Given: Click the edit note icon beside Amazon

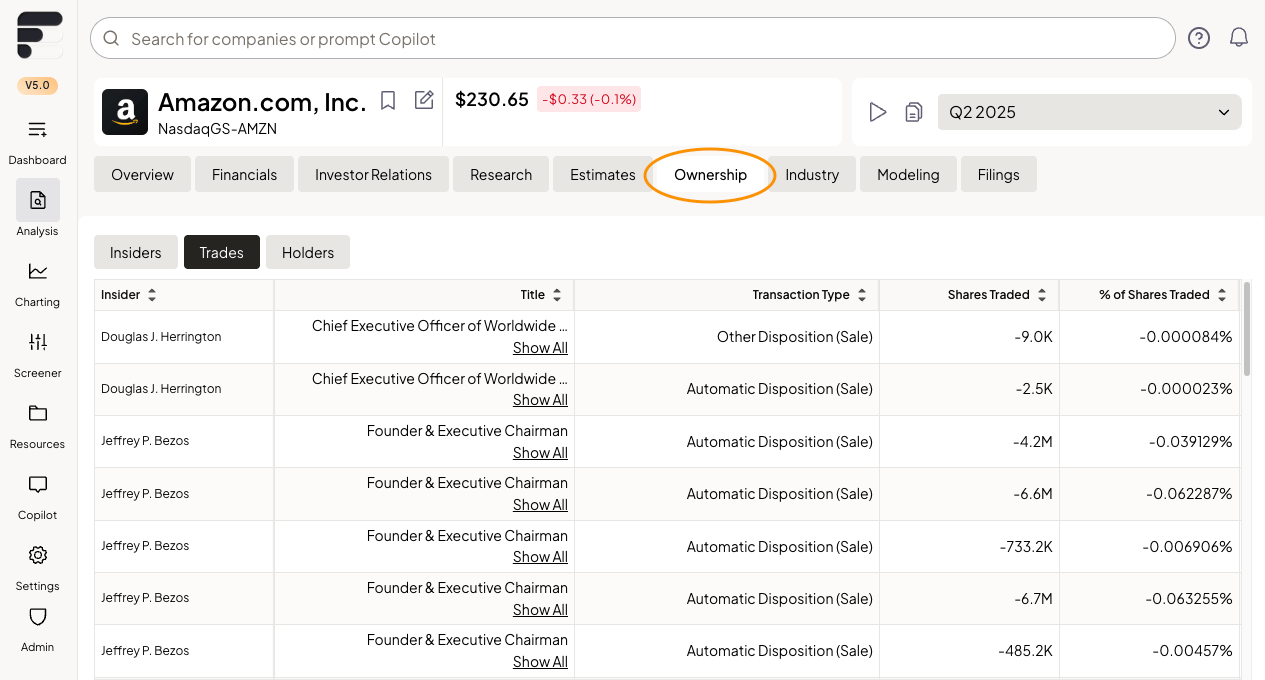Looking at the screenshot, I should (x=424, y=100).
